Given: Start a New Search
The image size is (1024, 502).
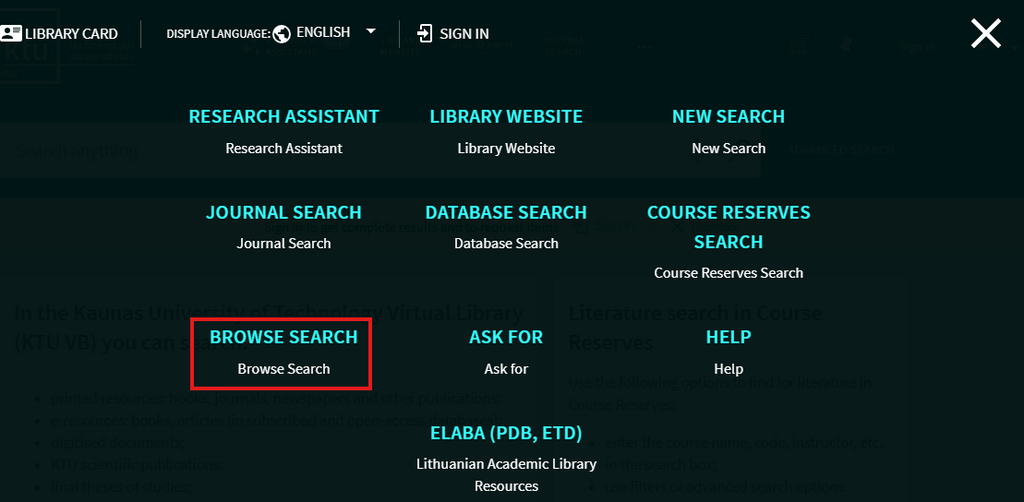Looking at the screenshot, I should click(x=728, y=117).
